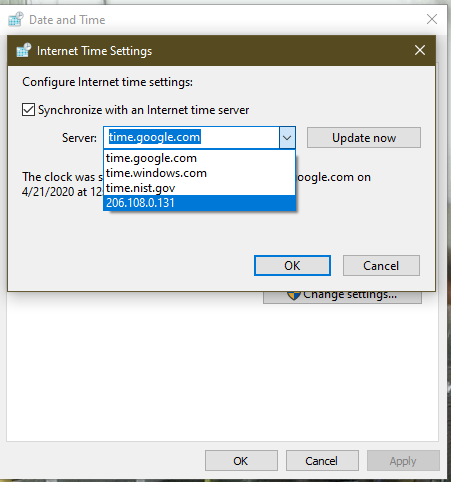This screenshot has height=482, width=451.
Task: Cancel the Internet Time Settings dialog
Action: pyautogui.click(x=381, y=266)
